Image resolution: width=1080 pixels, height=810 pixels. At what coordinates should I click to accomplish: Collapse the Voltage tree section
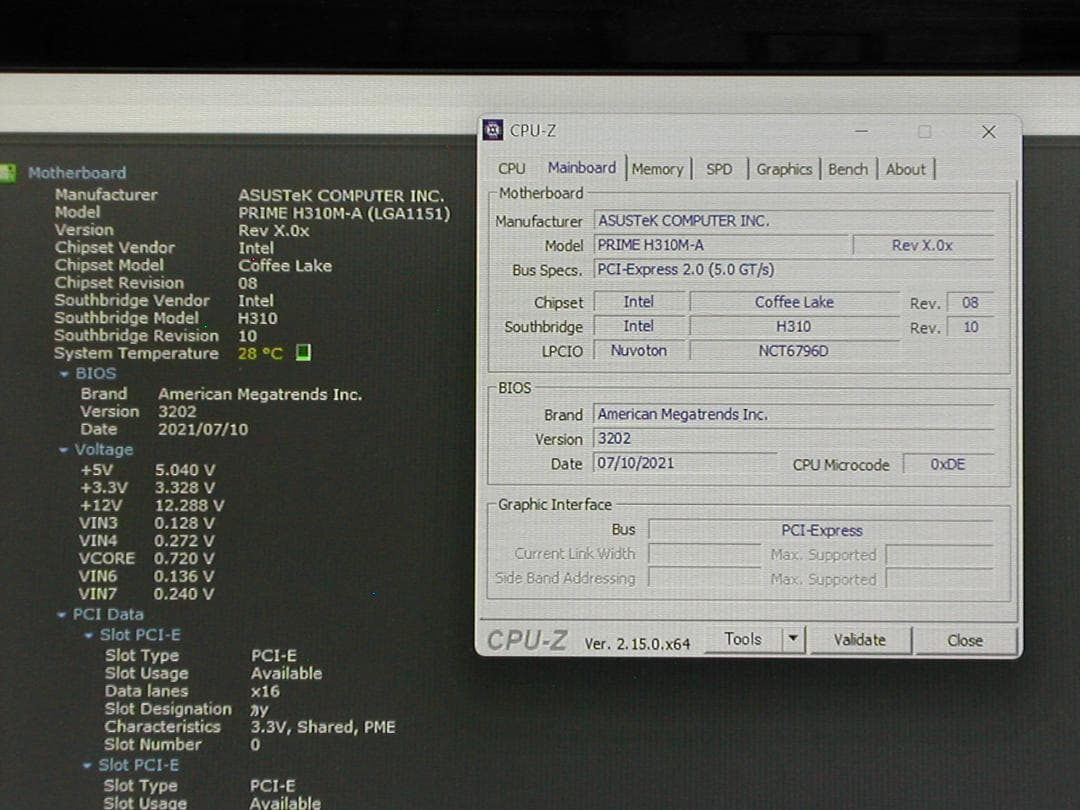65,449
